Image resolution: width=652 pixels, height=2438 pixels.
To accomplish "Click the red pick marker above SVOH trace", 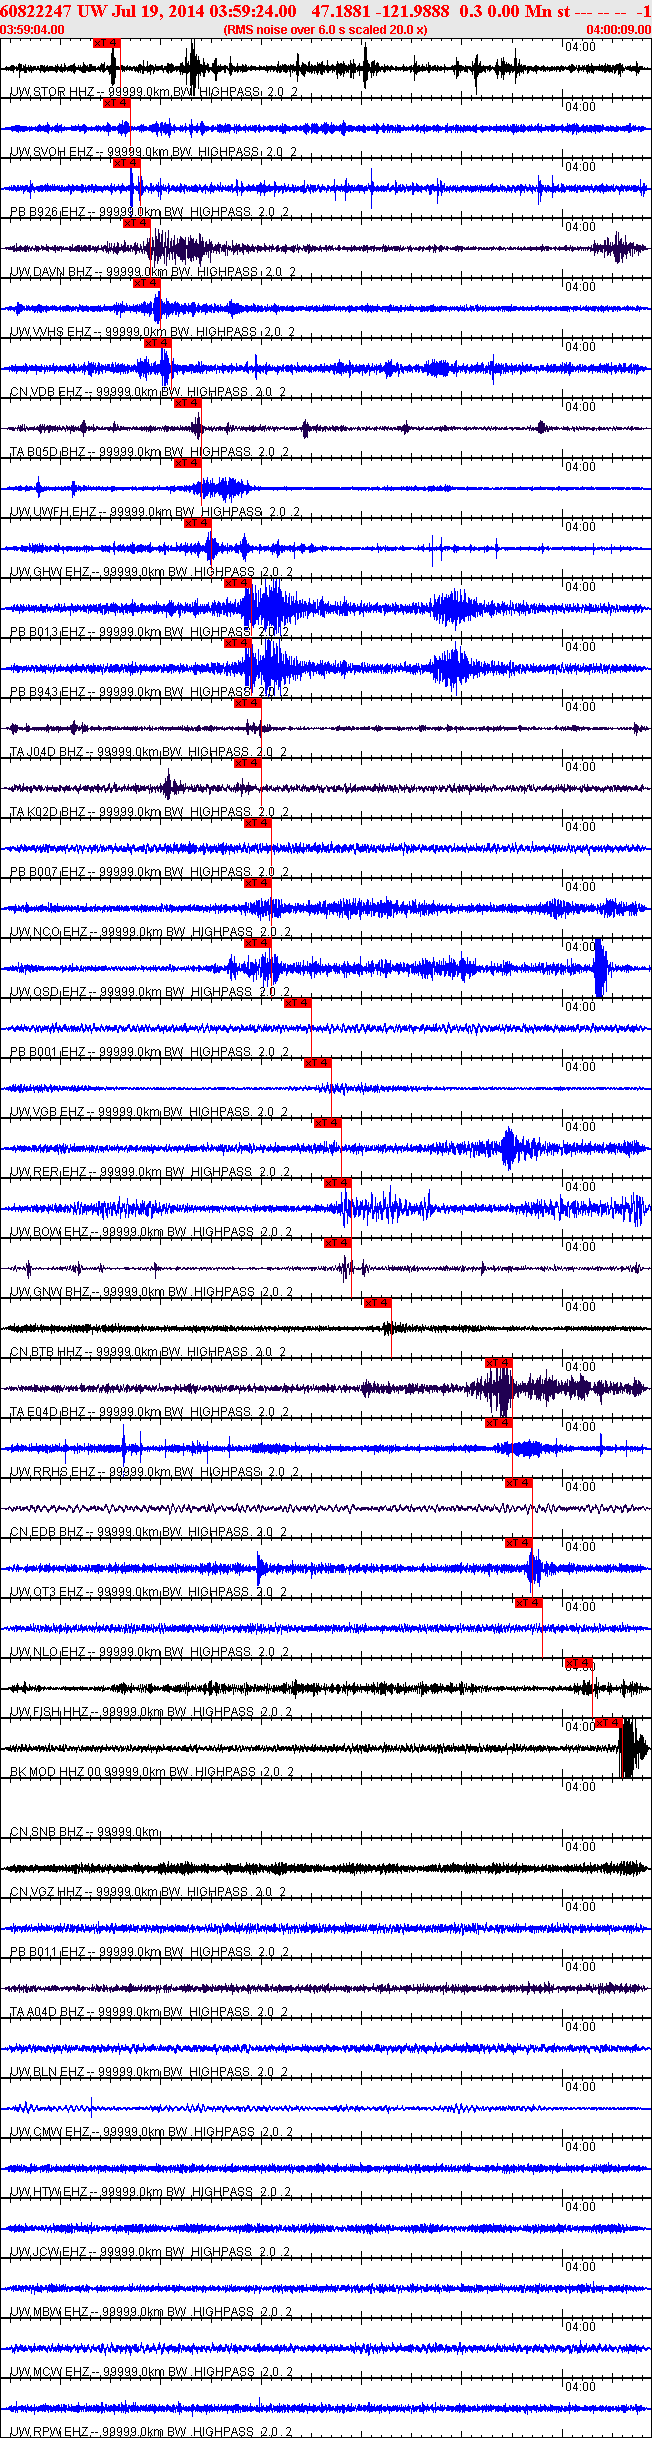I will [116, 103].
